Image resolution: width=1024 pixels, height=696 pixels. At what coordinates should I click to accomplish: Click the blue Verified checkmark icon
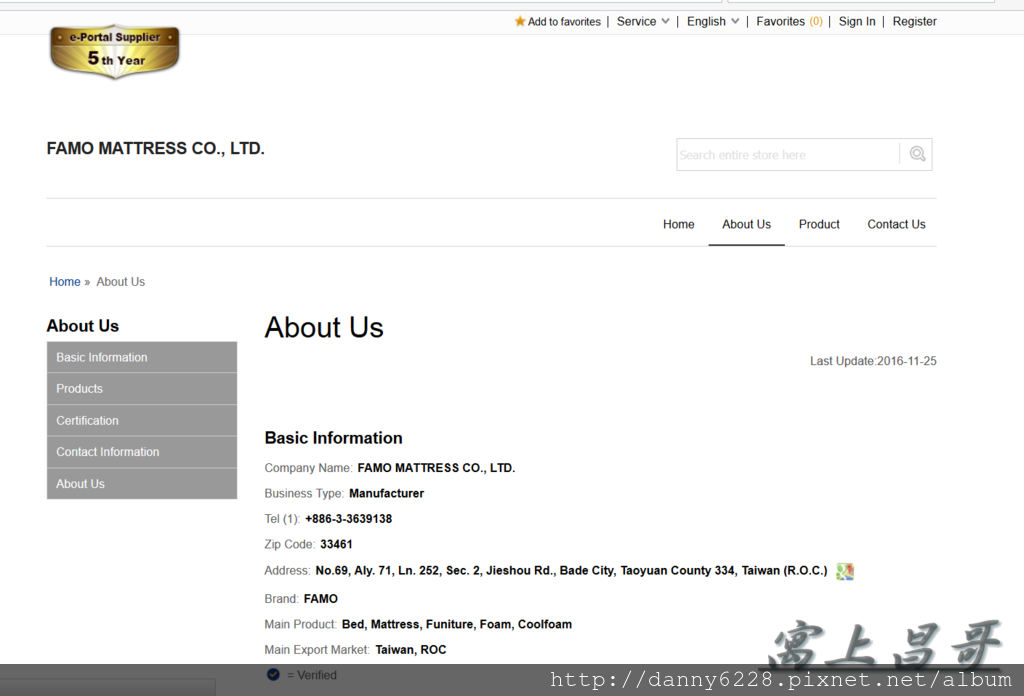[273, 674]
